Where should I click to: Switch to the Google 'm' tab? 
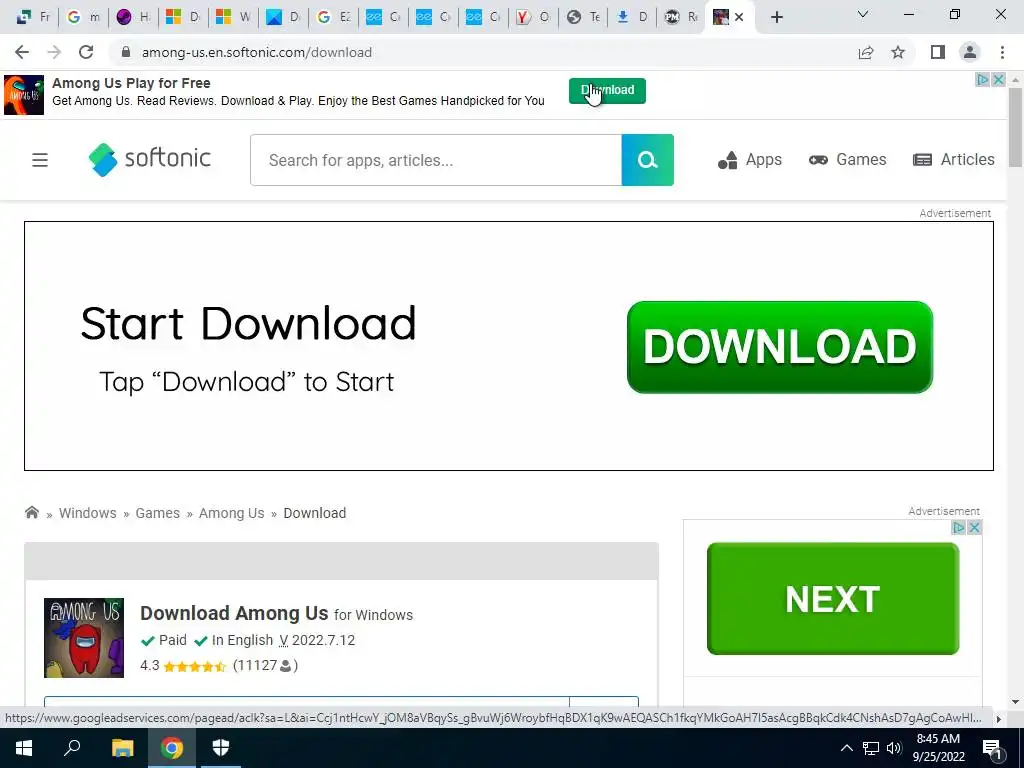[84, 17]
